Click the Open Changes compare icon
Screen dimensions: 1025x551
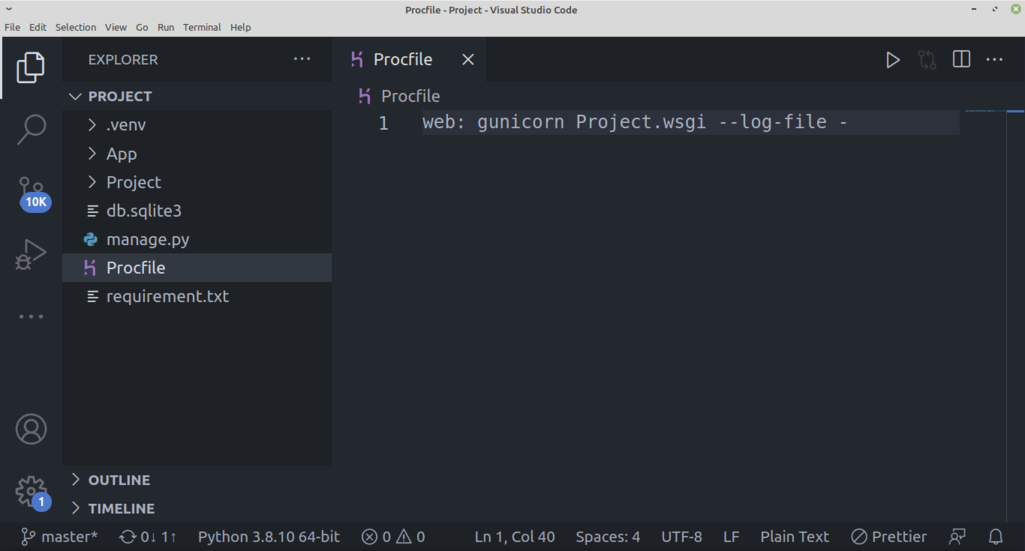coord(927,60)
